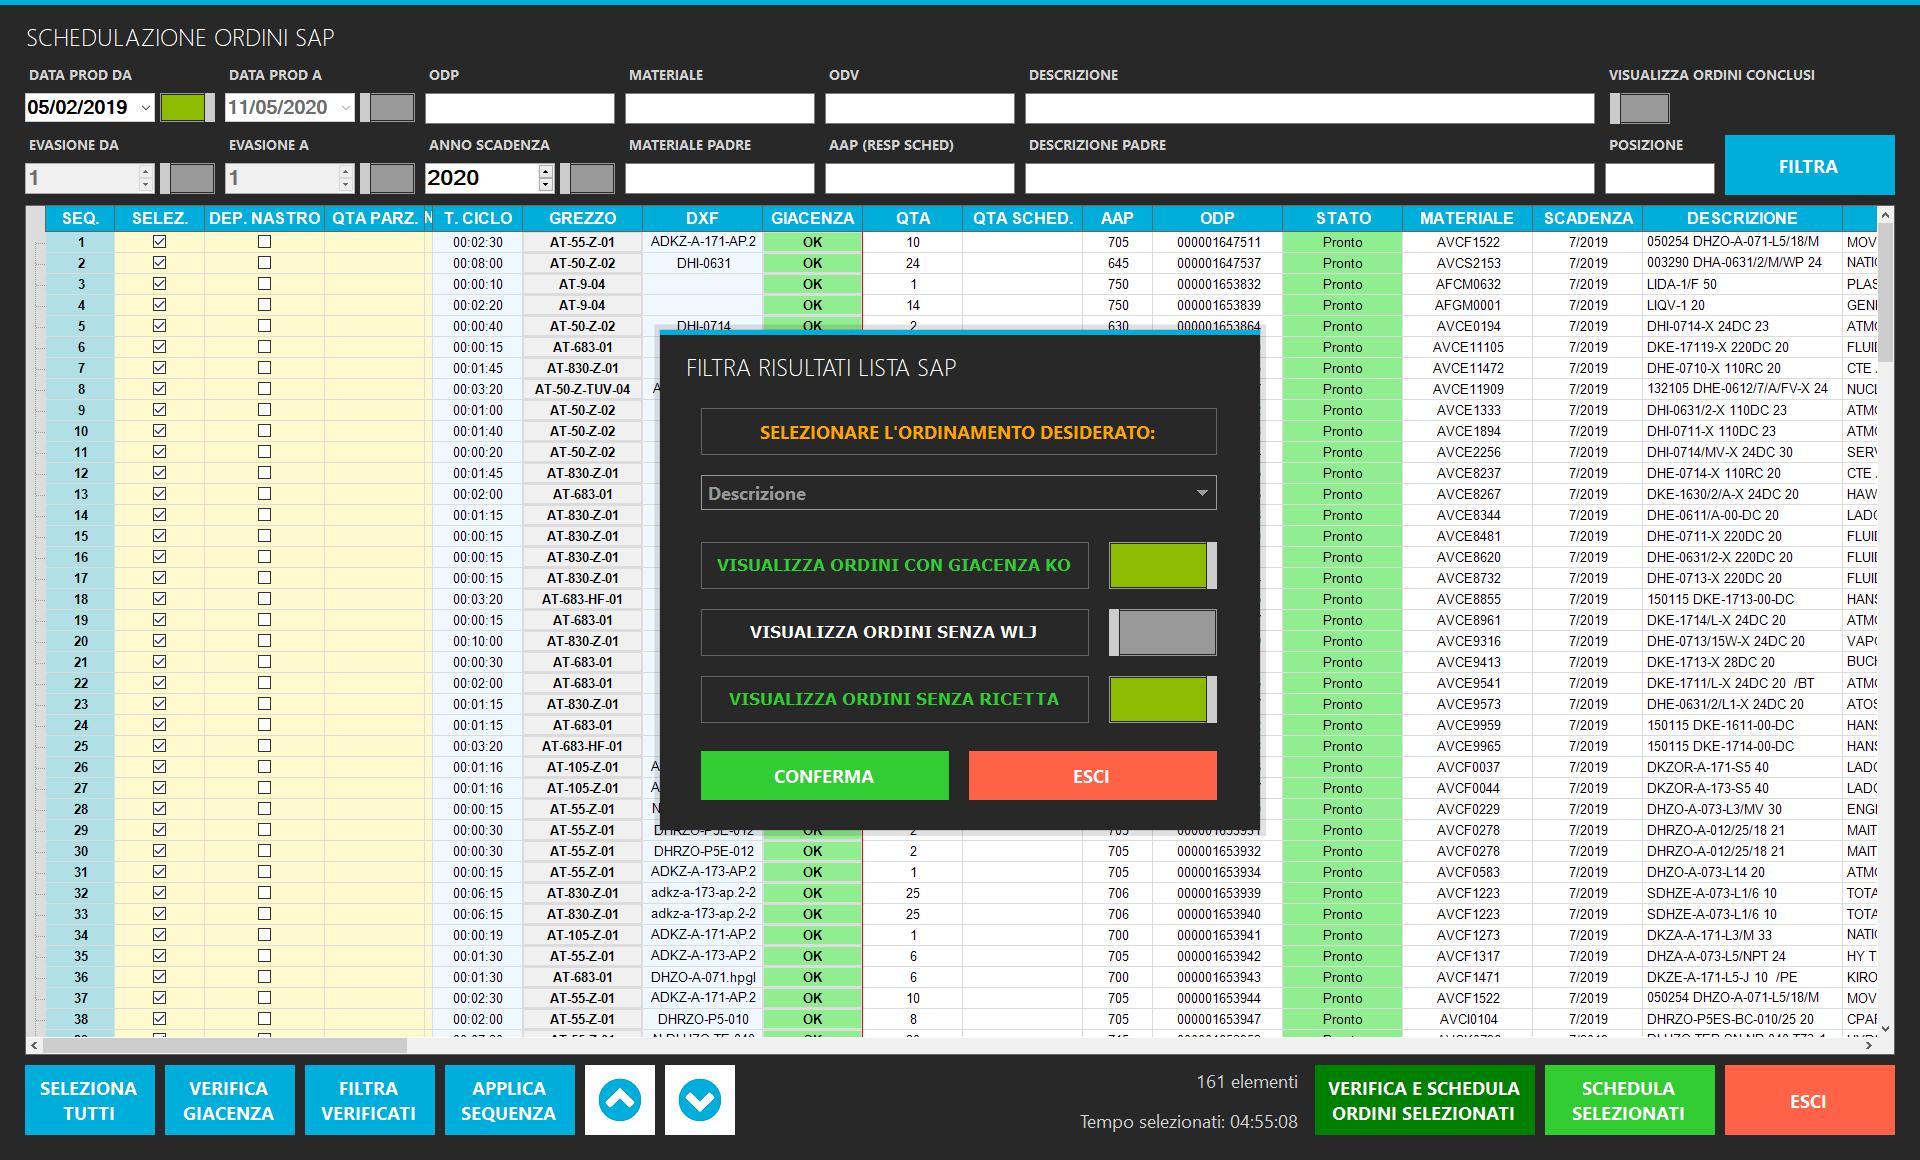The image size is (1920, 1160).
Task: Click the red ESCI button in dialog
Action: (1092, 776)
